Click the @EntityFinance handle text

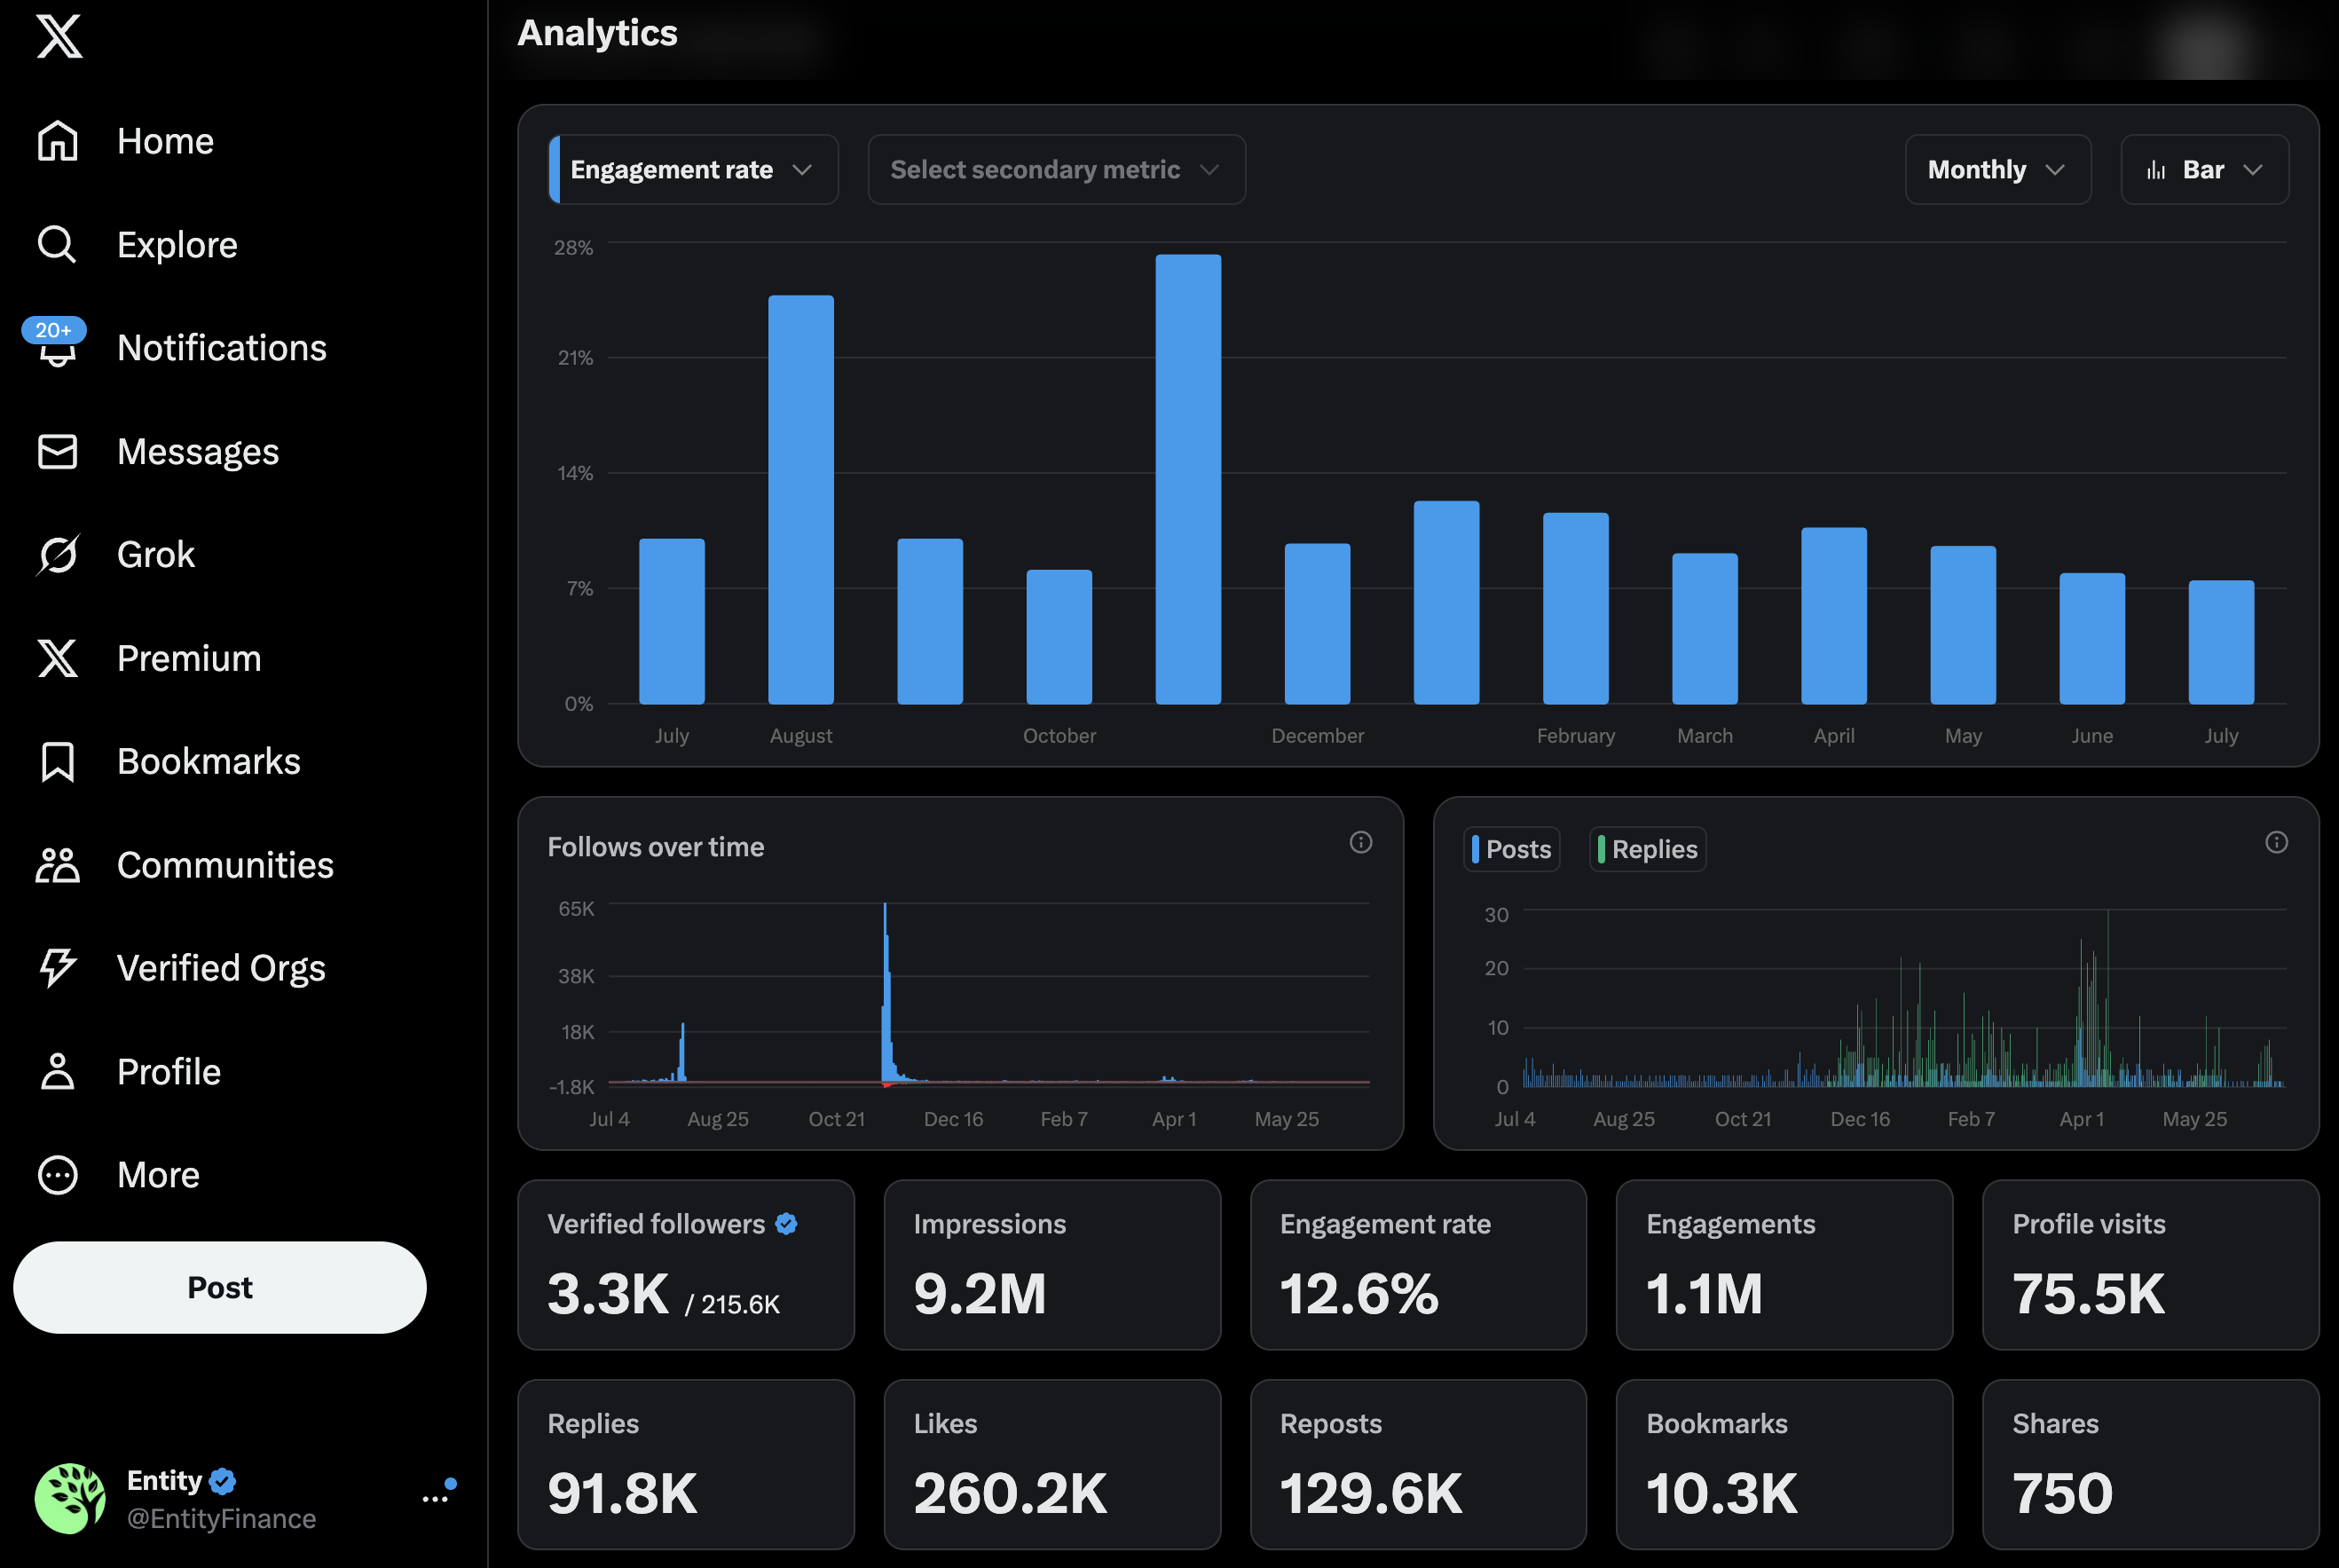(x=221, y=1518)
